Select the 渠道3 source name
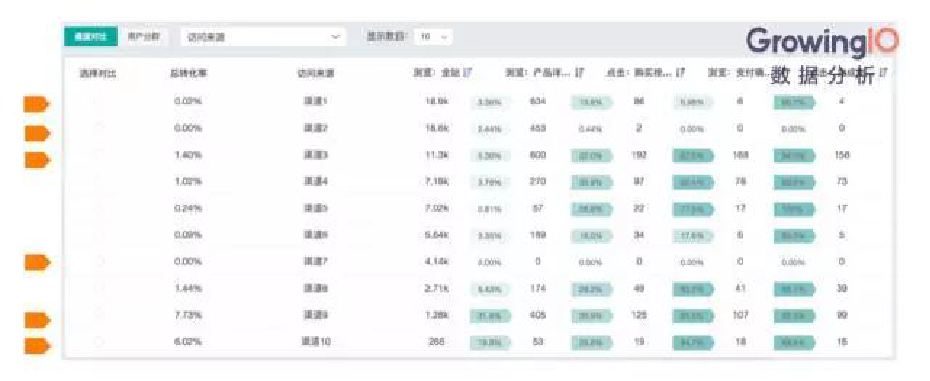Image resolution: width=930 pixels, height=381 pixels. tap(316, 155)
